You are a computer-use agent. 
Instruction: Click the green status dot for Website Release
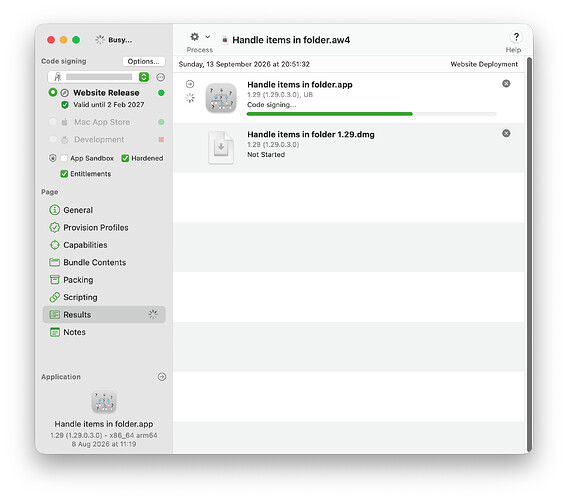point(161,93)
